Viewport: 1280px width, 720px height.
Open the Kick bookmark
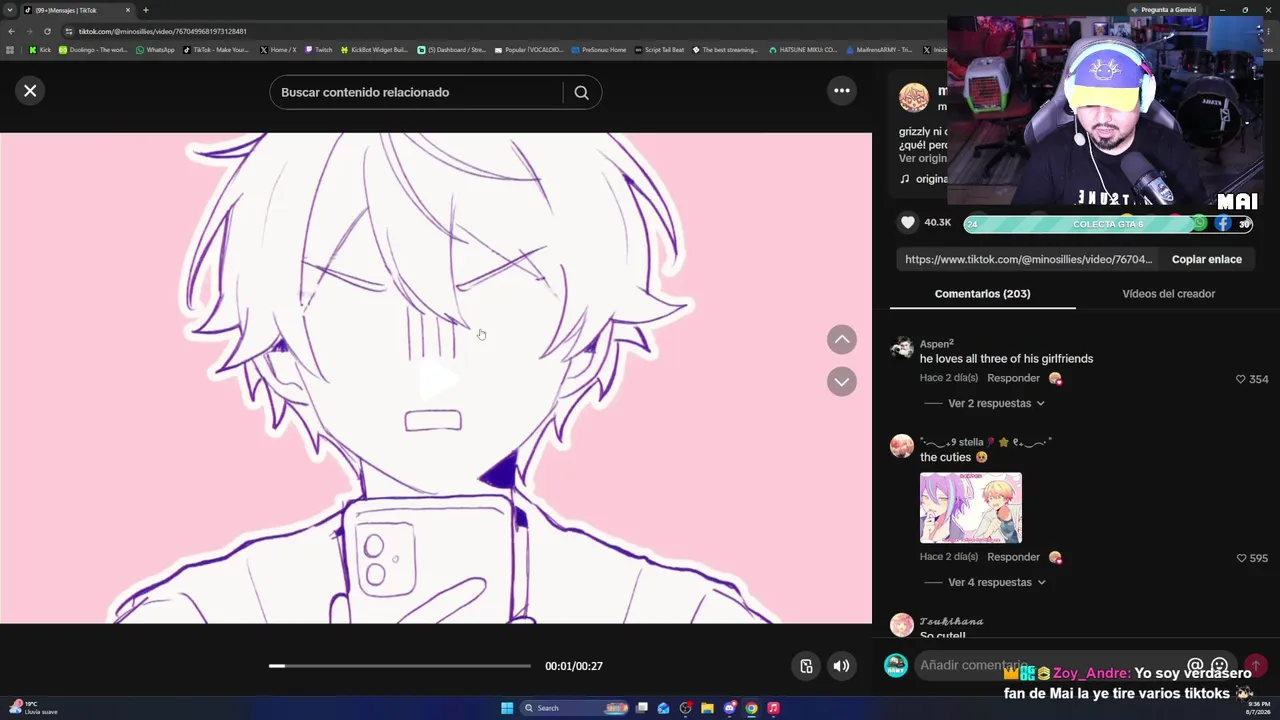pyautogui.click(x=40, y=50)
